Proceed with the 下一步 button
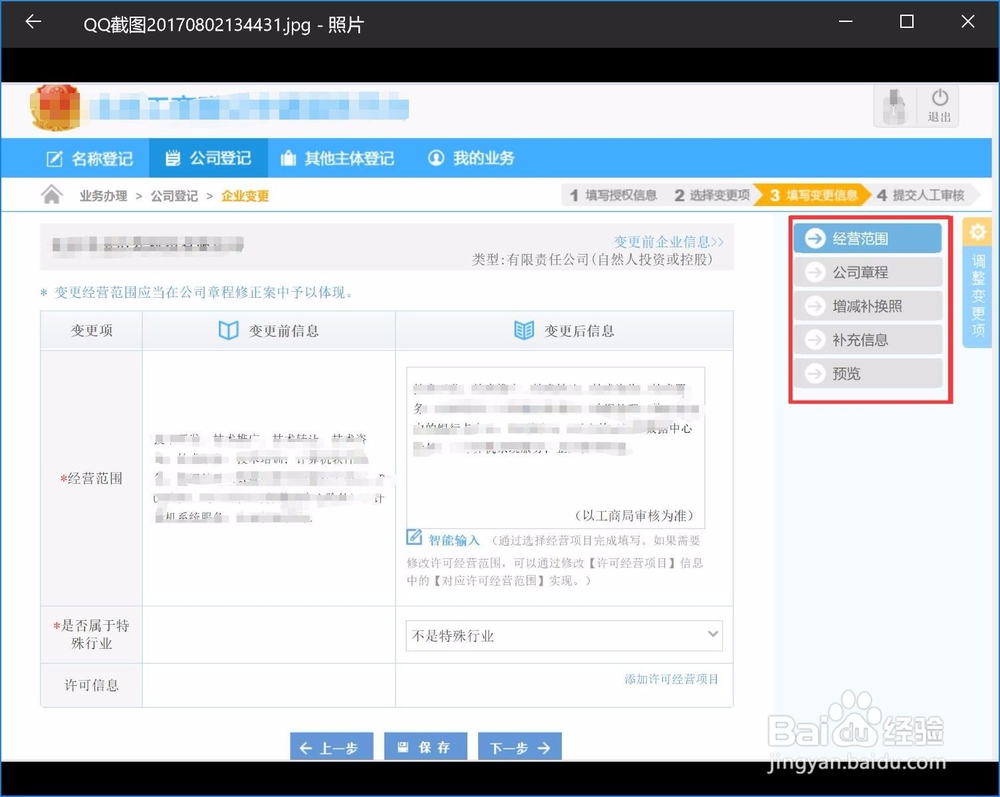 tap(519, 745)
